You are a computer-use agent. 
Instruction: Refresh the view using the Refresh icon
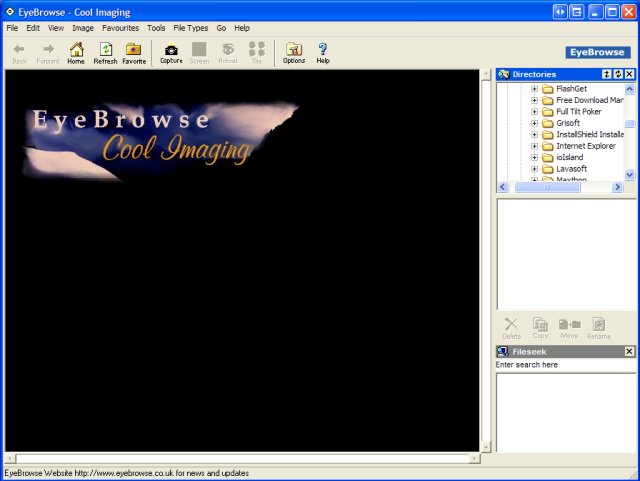pyautogui.click(x=105, y=52)
